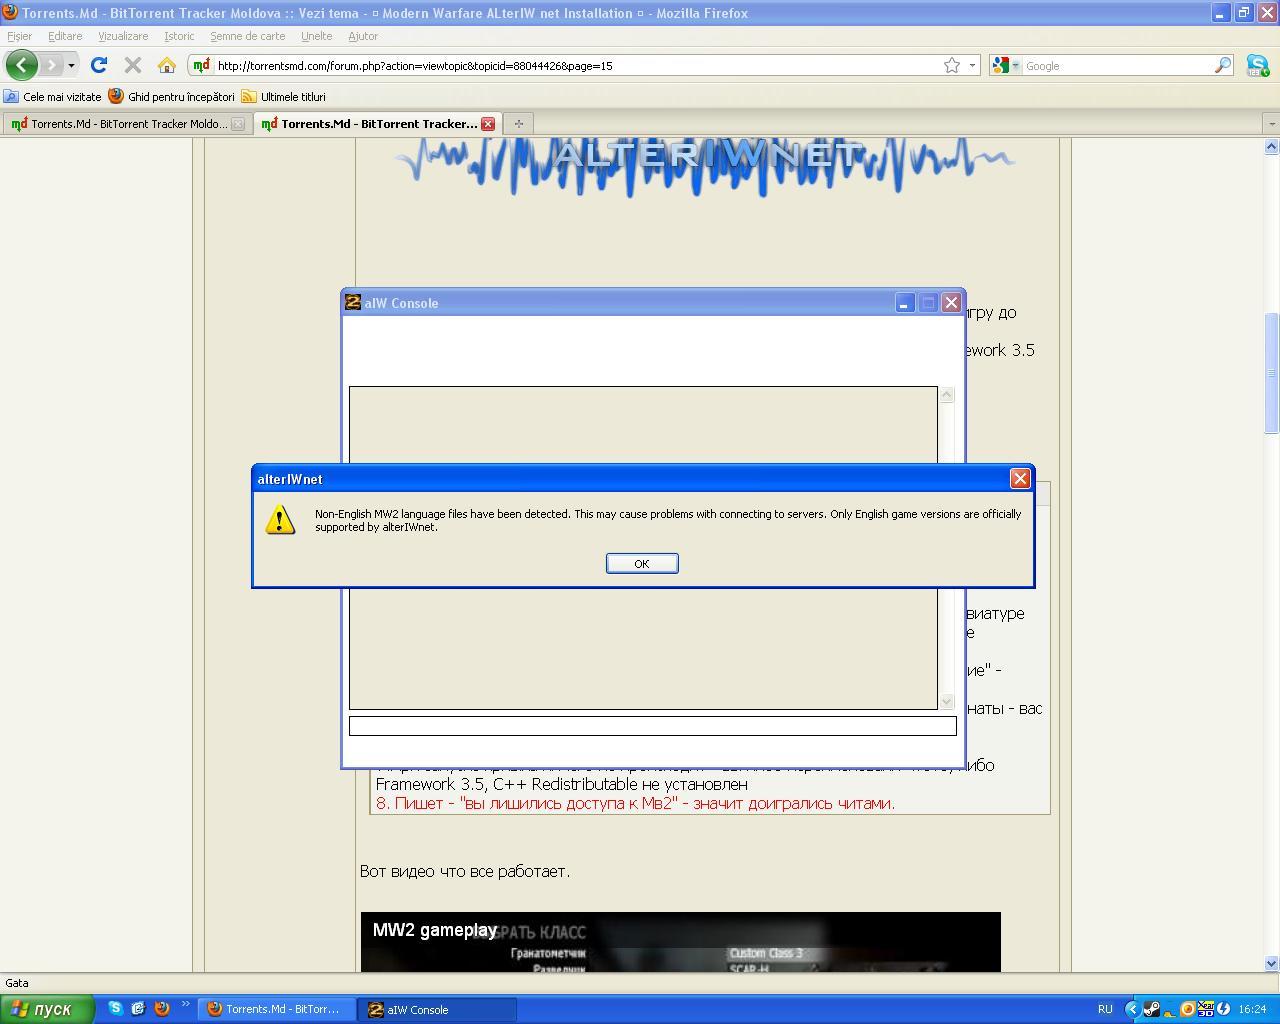
Task: Open the list-all-tabs dropdown arrow
Action: pos(1271,124)
